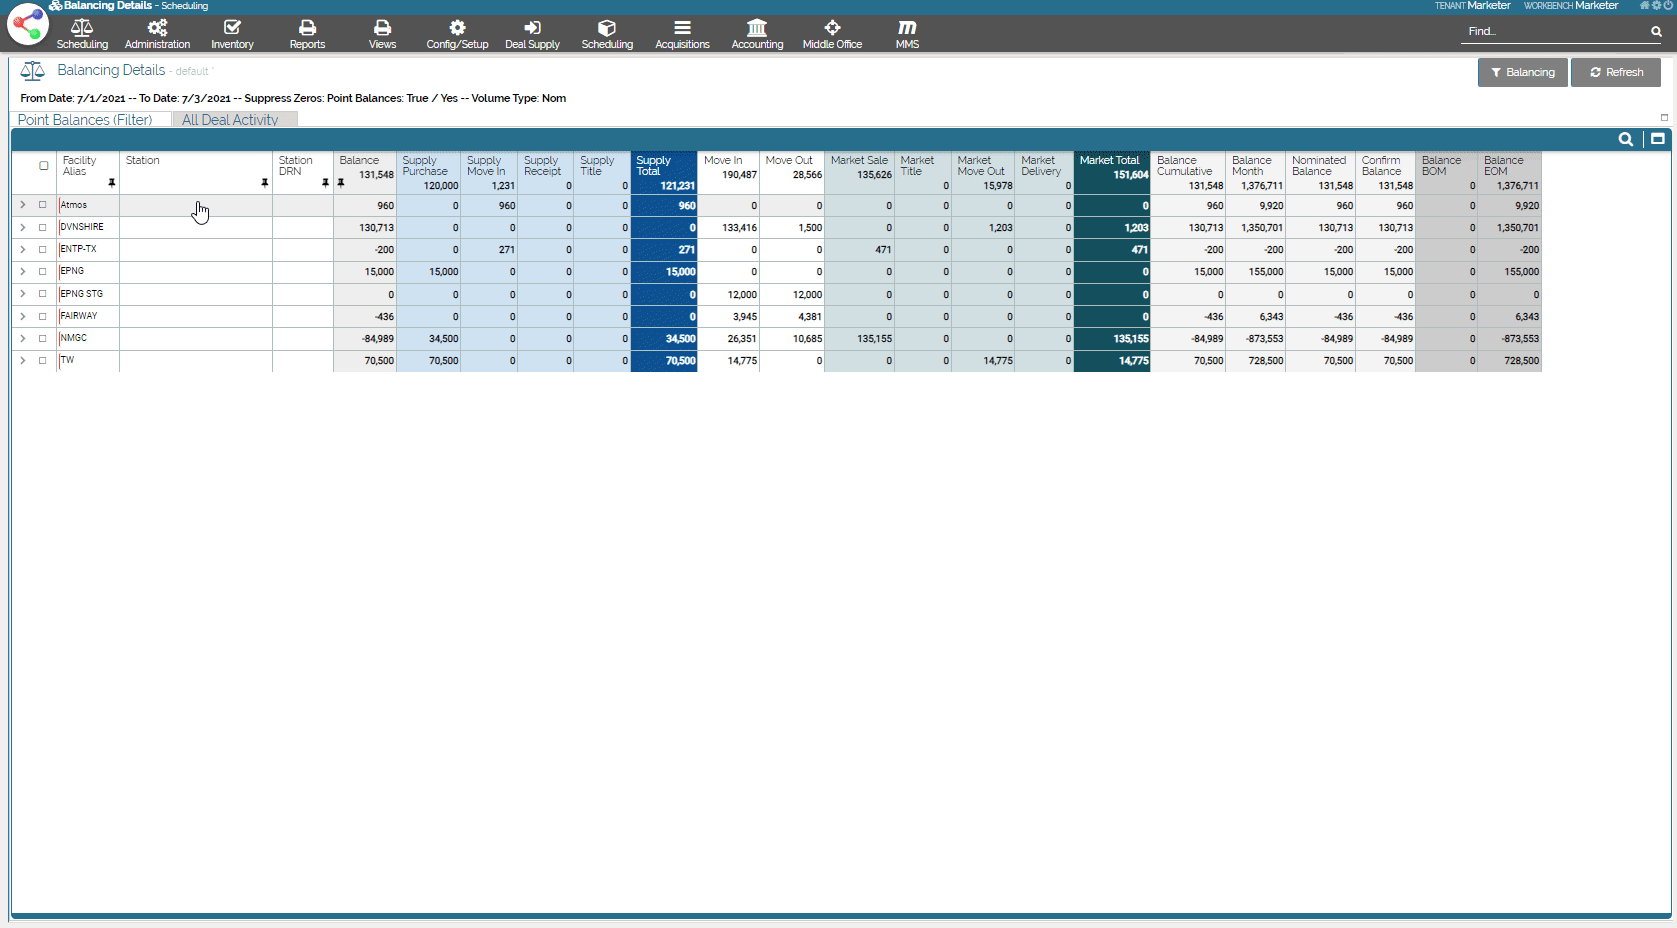The height and width of the screenshot is (928, 1677).
Task: Check the select-all header checkbox
Action: [43, 166]
